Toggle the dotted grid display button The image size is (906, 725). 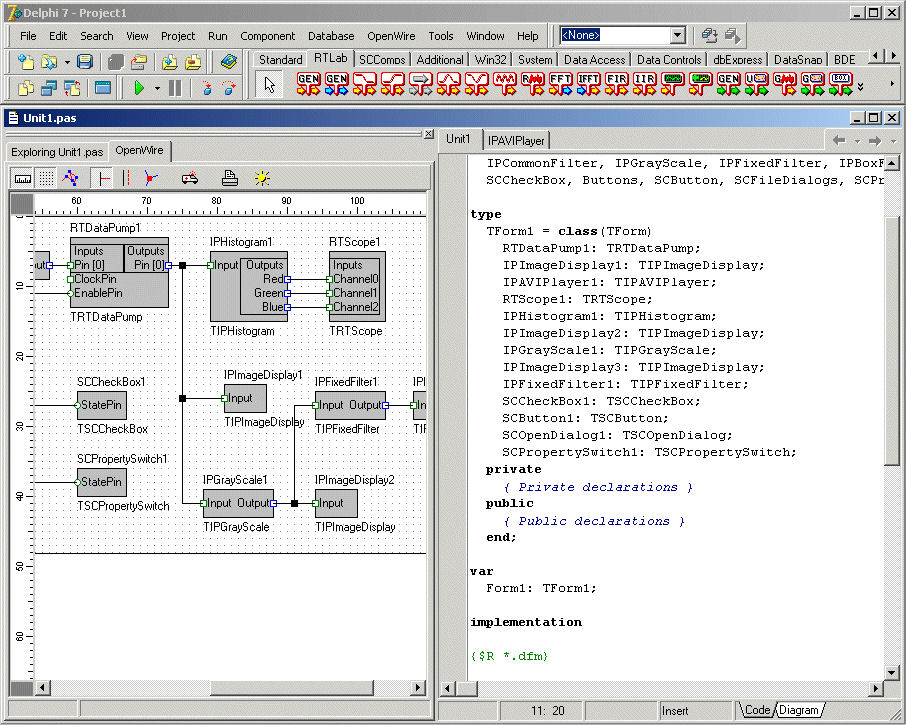pos(46,179)
